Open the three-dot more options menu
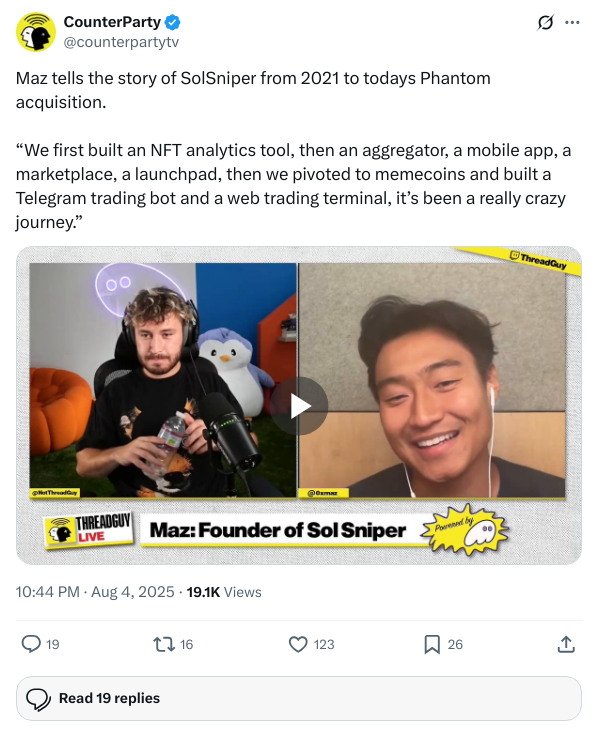This screenshot has height=729, width=598. [572, 22]
